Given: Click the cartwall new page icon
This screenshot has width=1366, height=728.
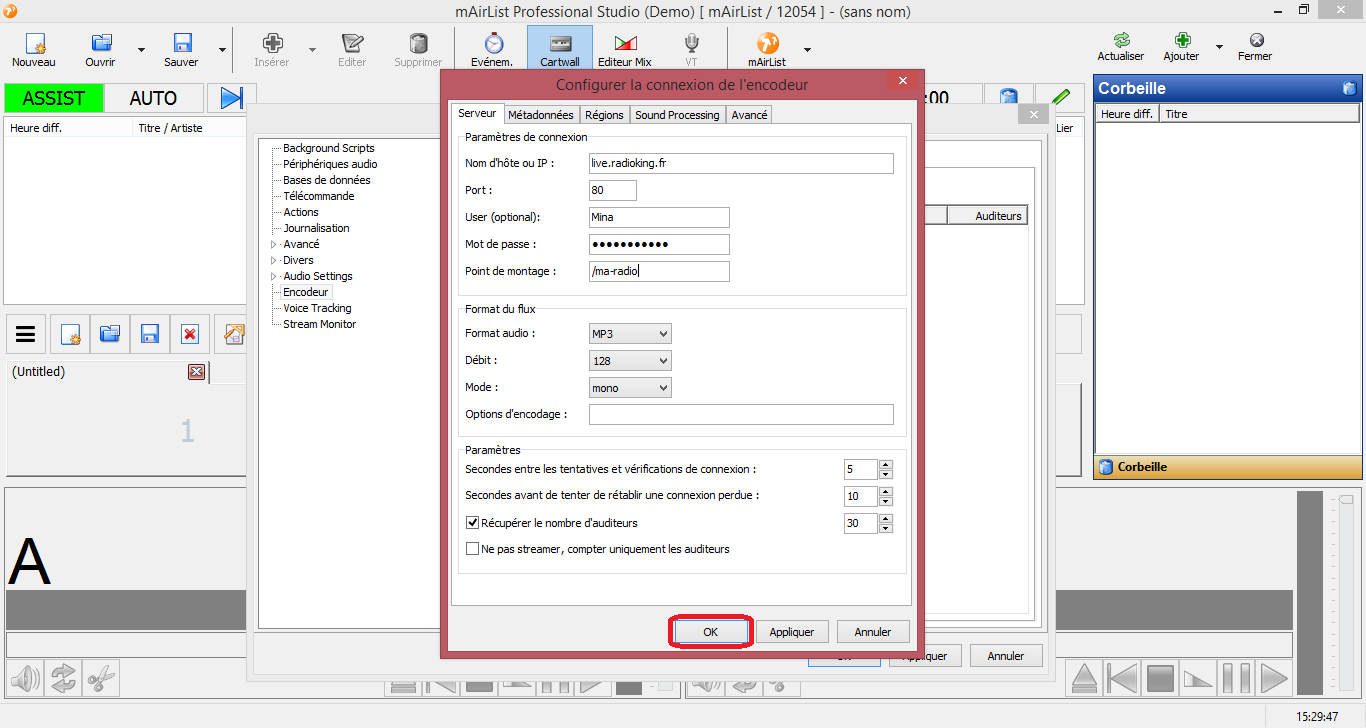Looking at the screenshot, I should click(70, 334).
